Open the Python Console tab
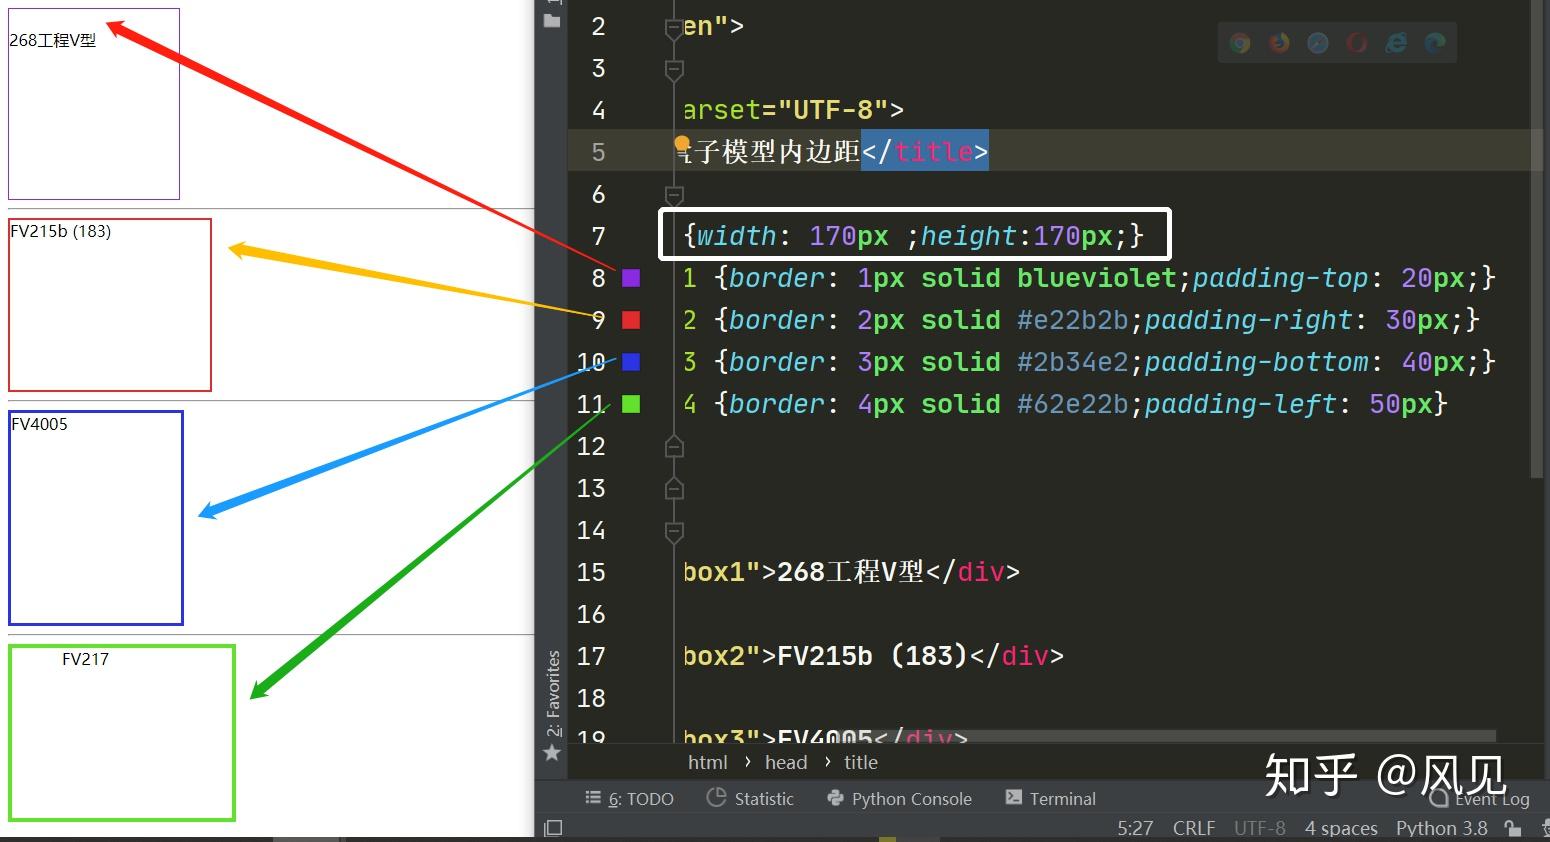Screen dimensions: 1550x842 899,798
